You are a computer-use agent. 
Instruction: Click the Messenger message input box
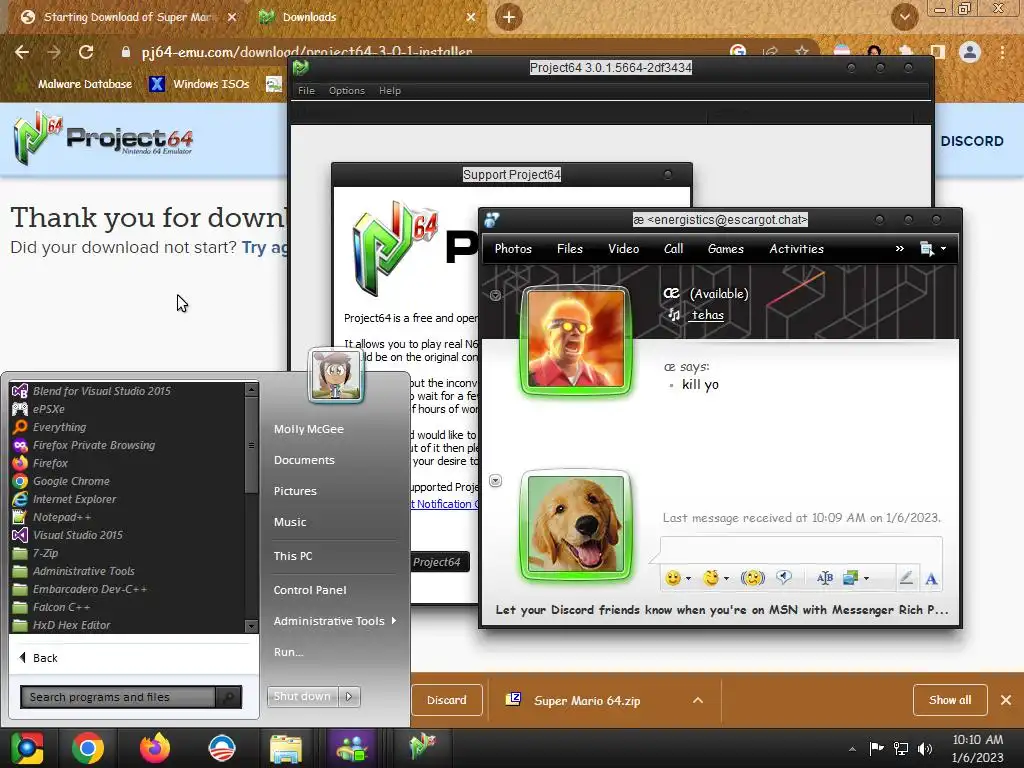(x=801, y=550)
